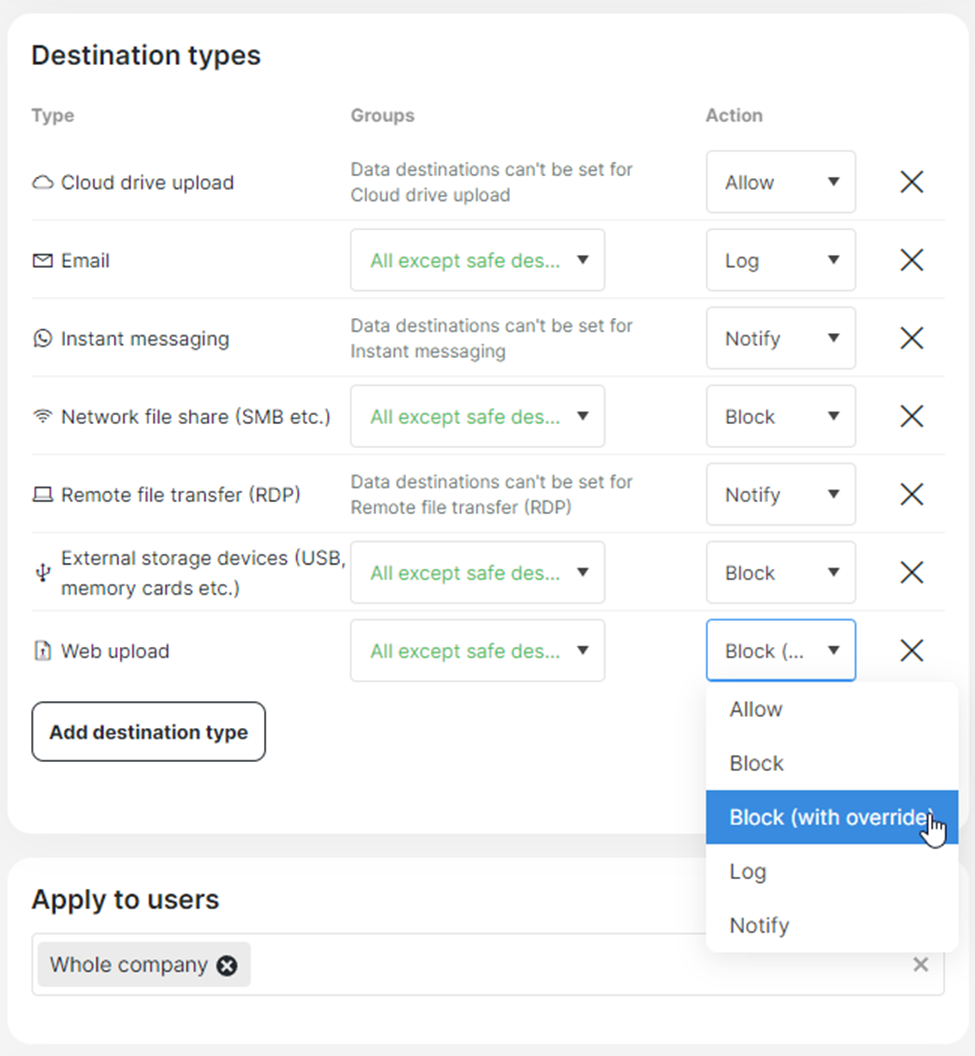Expand the Web upload groups dropdown
The height and width of the screenshot is (1056, 975).
(477, 651)
